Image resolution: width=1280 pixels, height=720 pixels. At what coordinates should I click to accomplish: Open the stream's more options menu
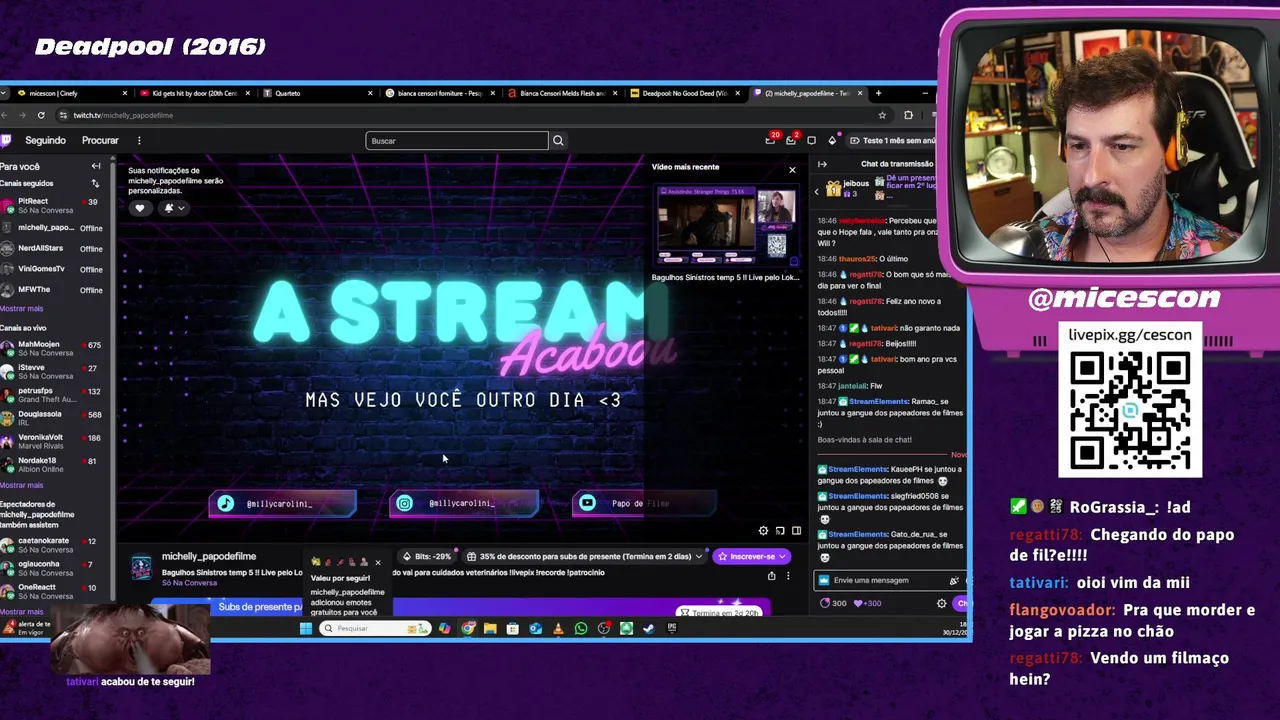click(x=788, y=576)
